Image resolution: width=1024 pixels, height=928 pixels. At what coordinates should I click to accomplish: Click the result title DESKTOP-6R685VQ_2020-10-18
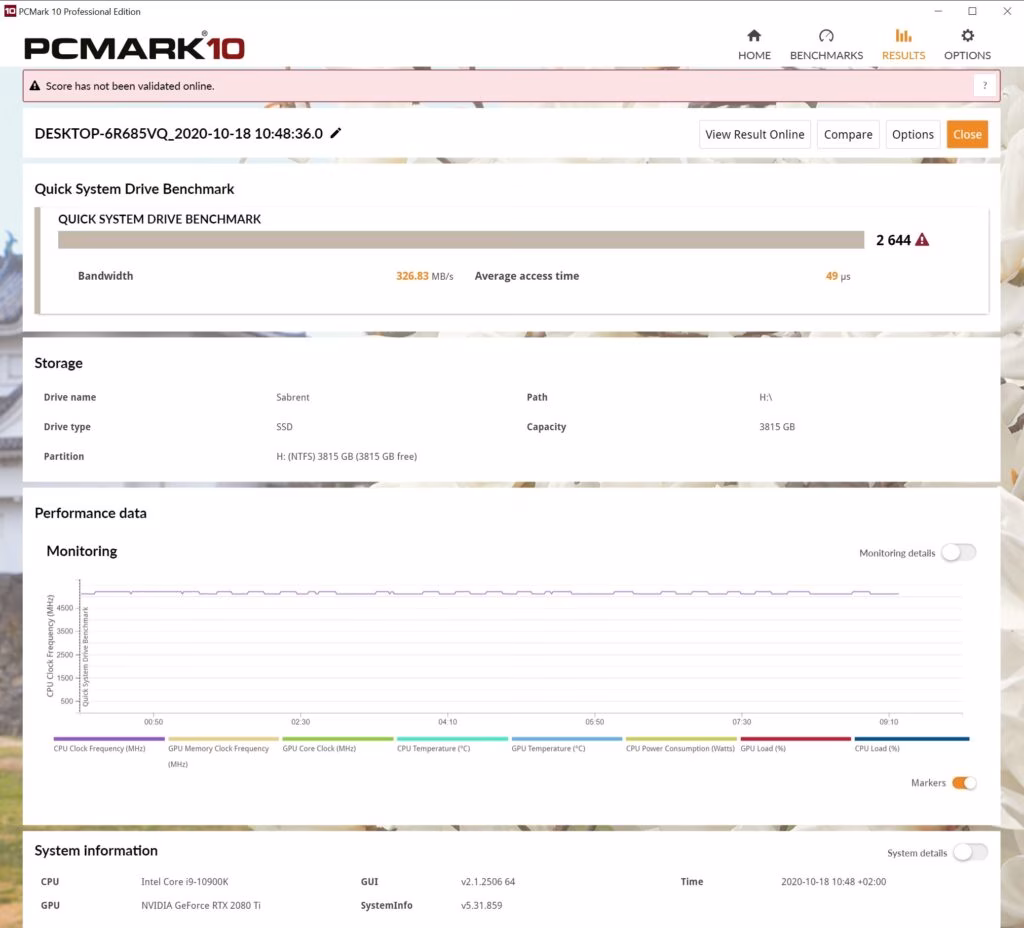178,133
